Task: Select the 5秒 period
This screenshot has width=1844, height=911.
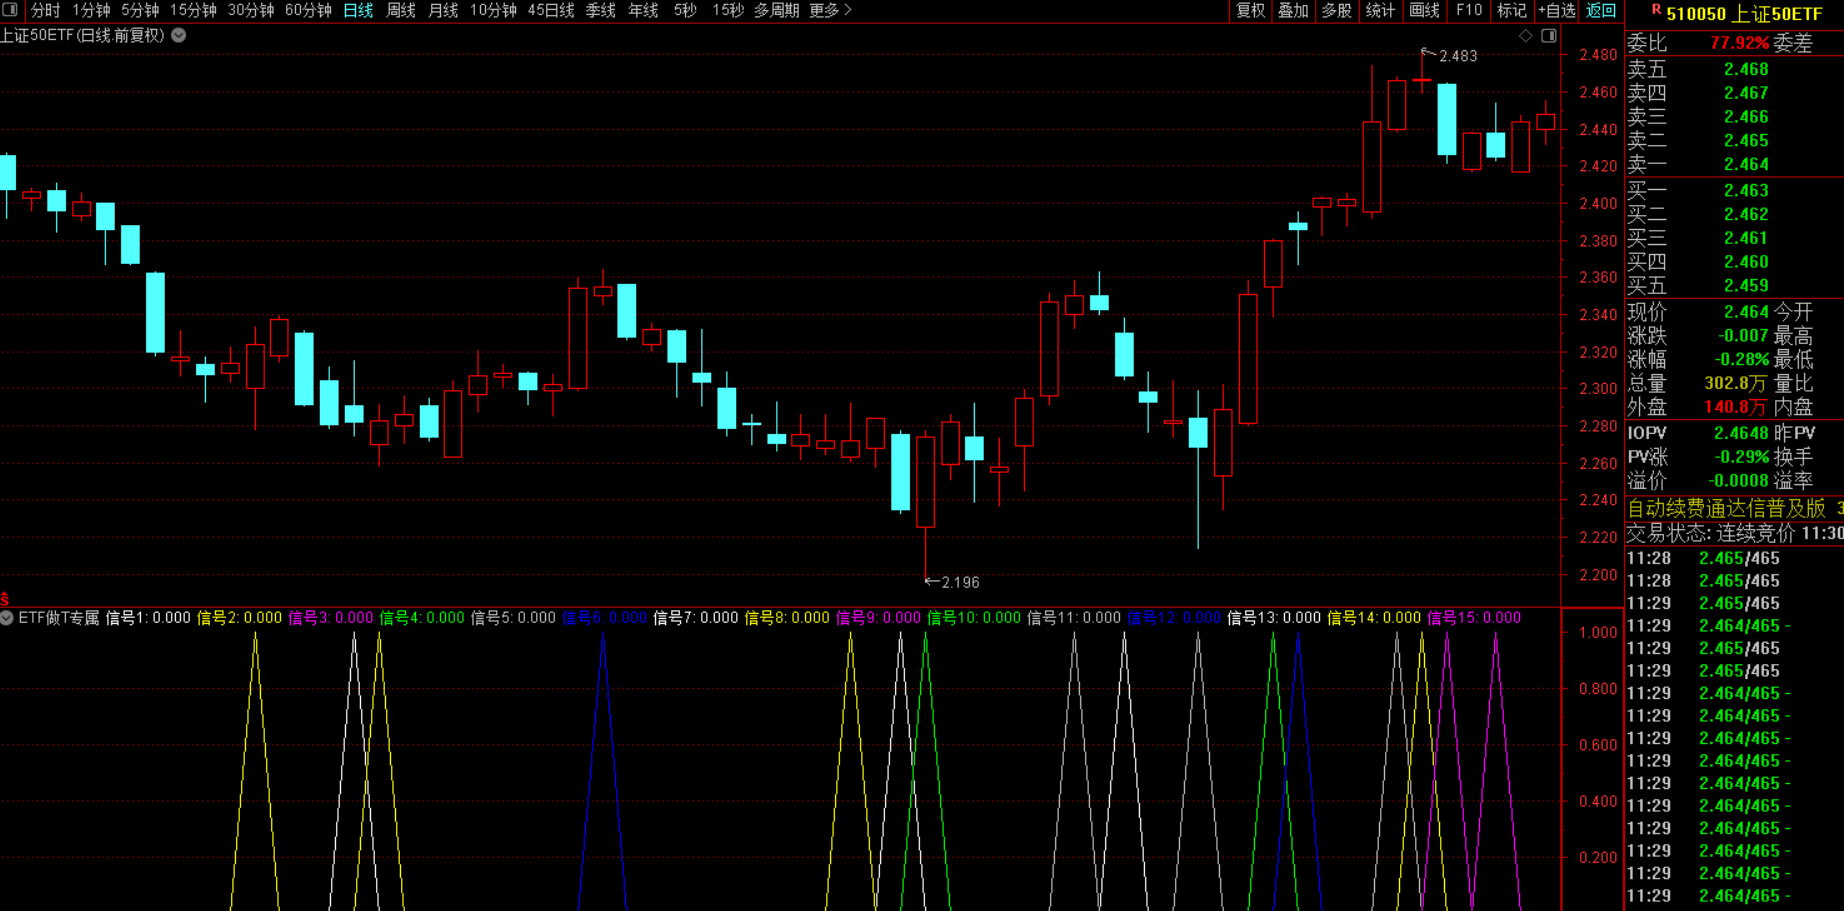Action: (685, 10)
